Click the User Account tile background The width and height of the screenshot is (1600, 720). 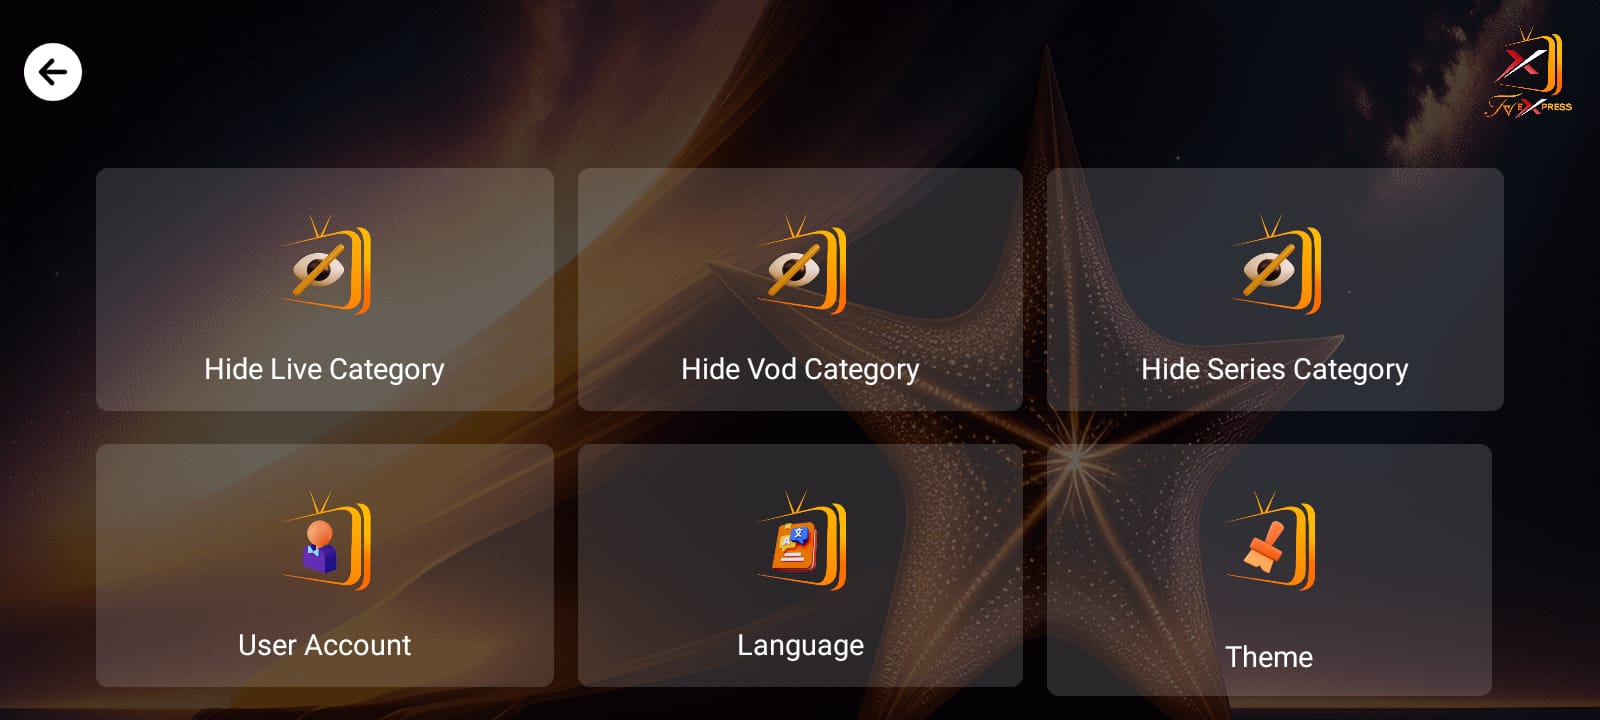pyautogui.click(x=325, y=565)
